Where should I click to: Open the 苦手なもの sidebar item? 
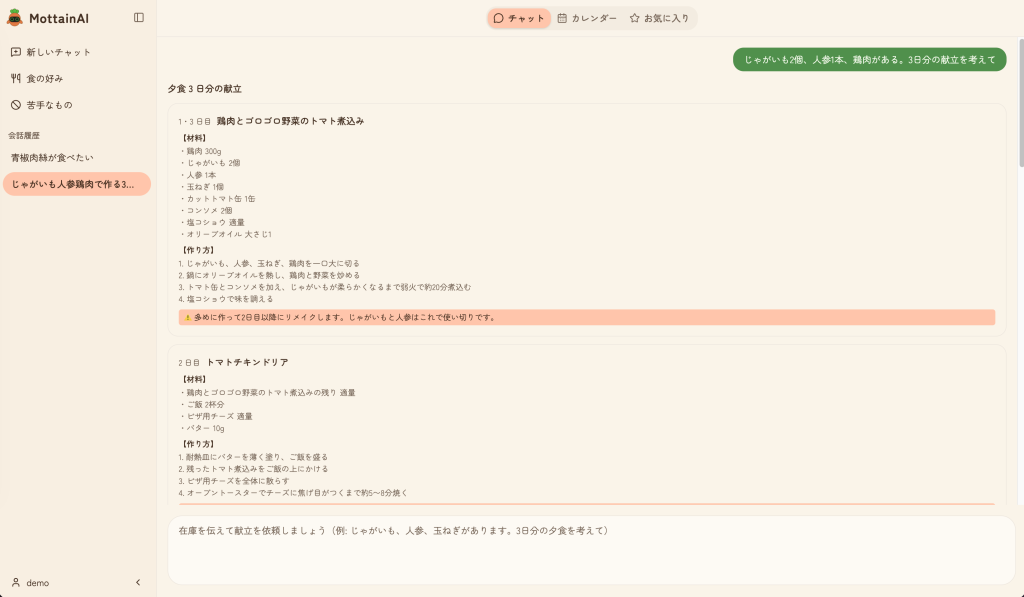pyautogui.click(x=77, y=105)
